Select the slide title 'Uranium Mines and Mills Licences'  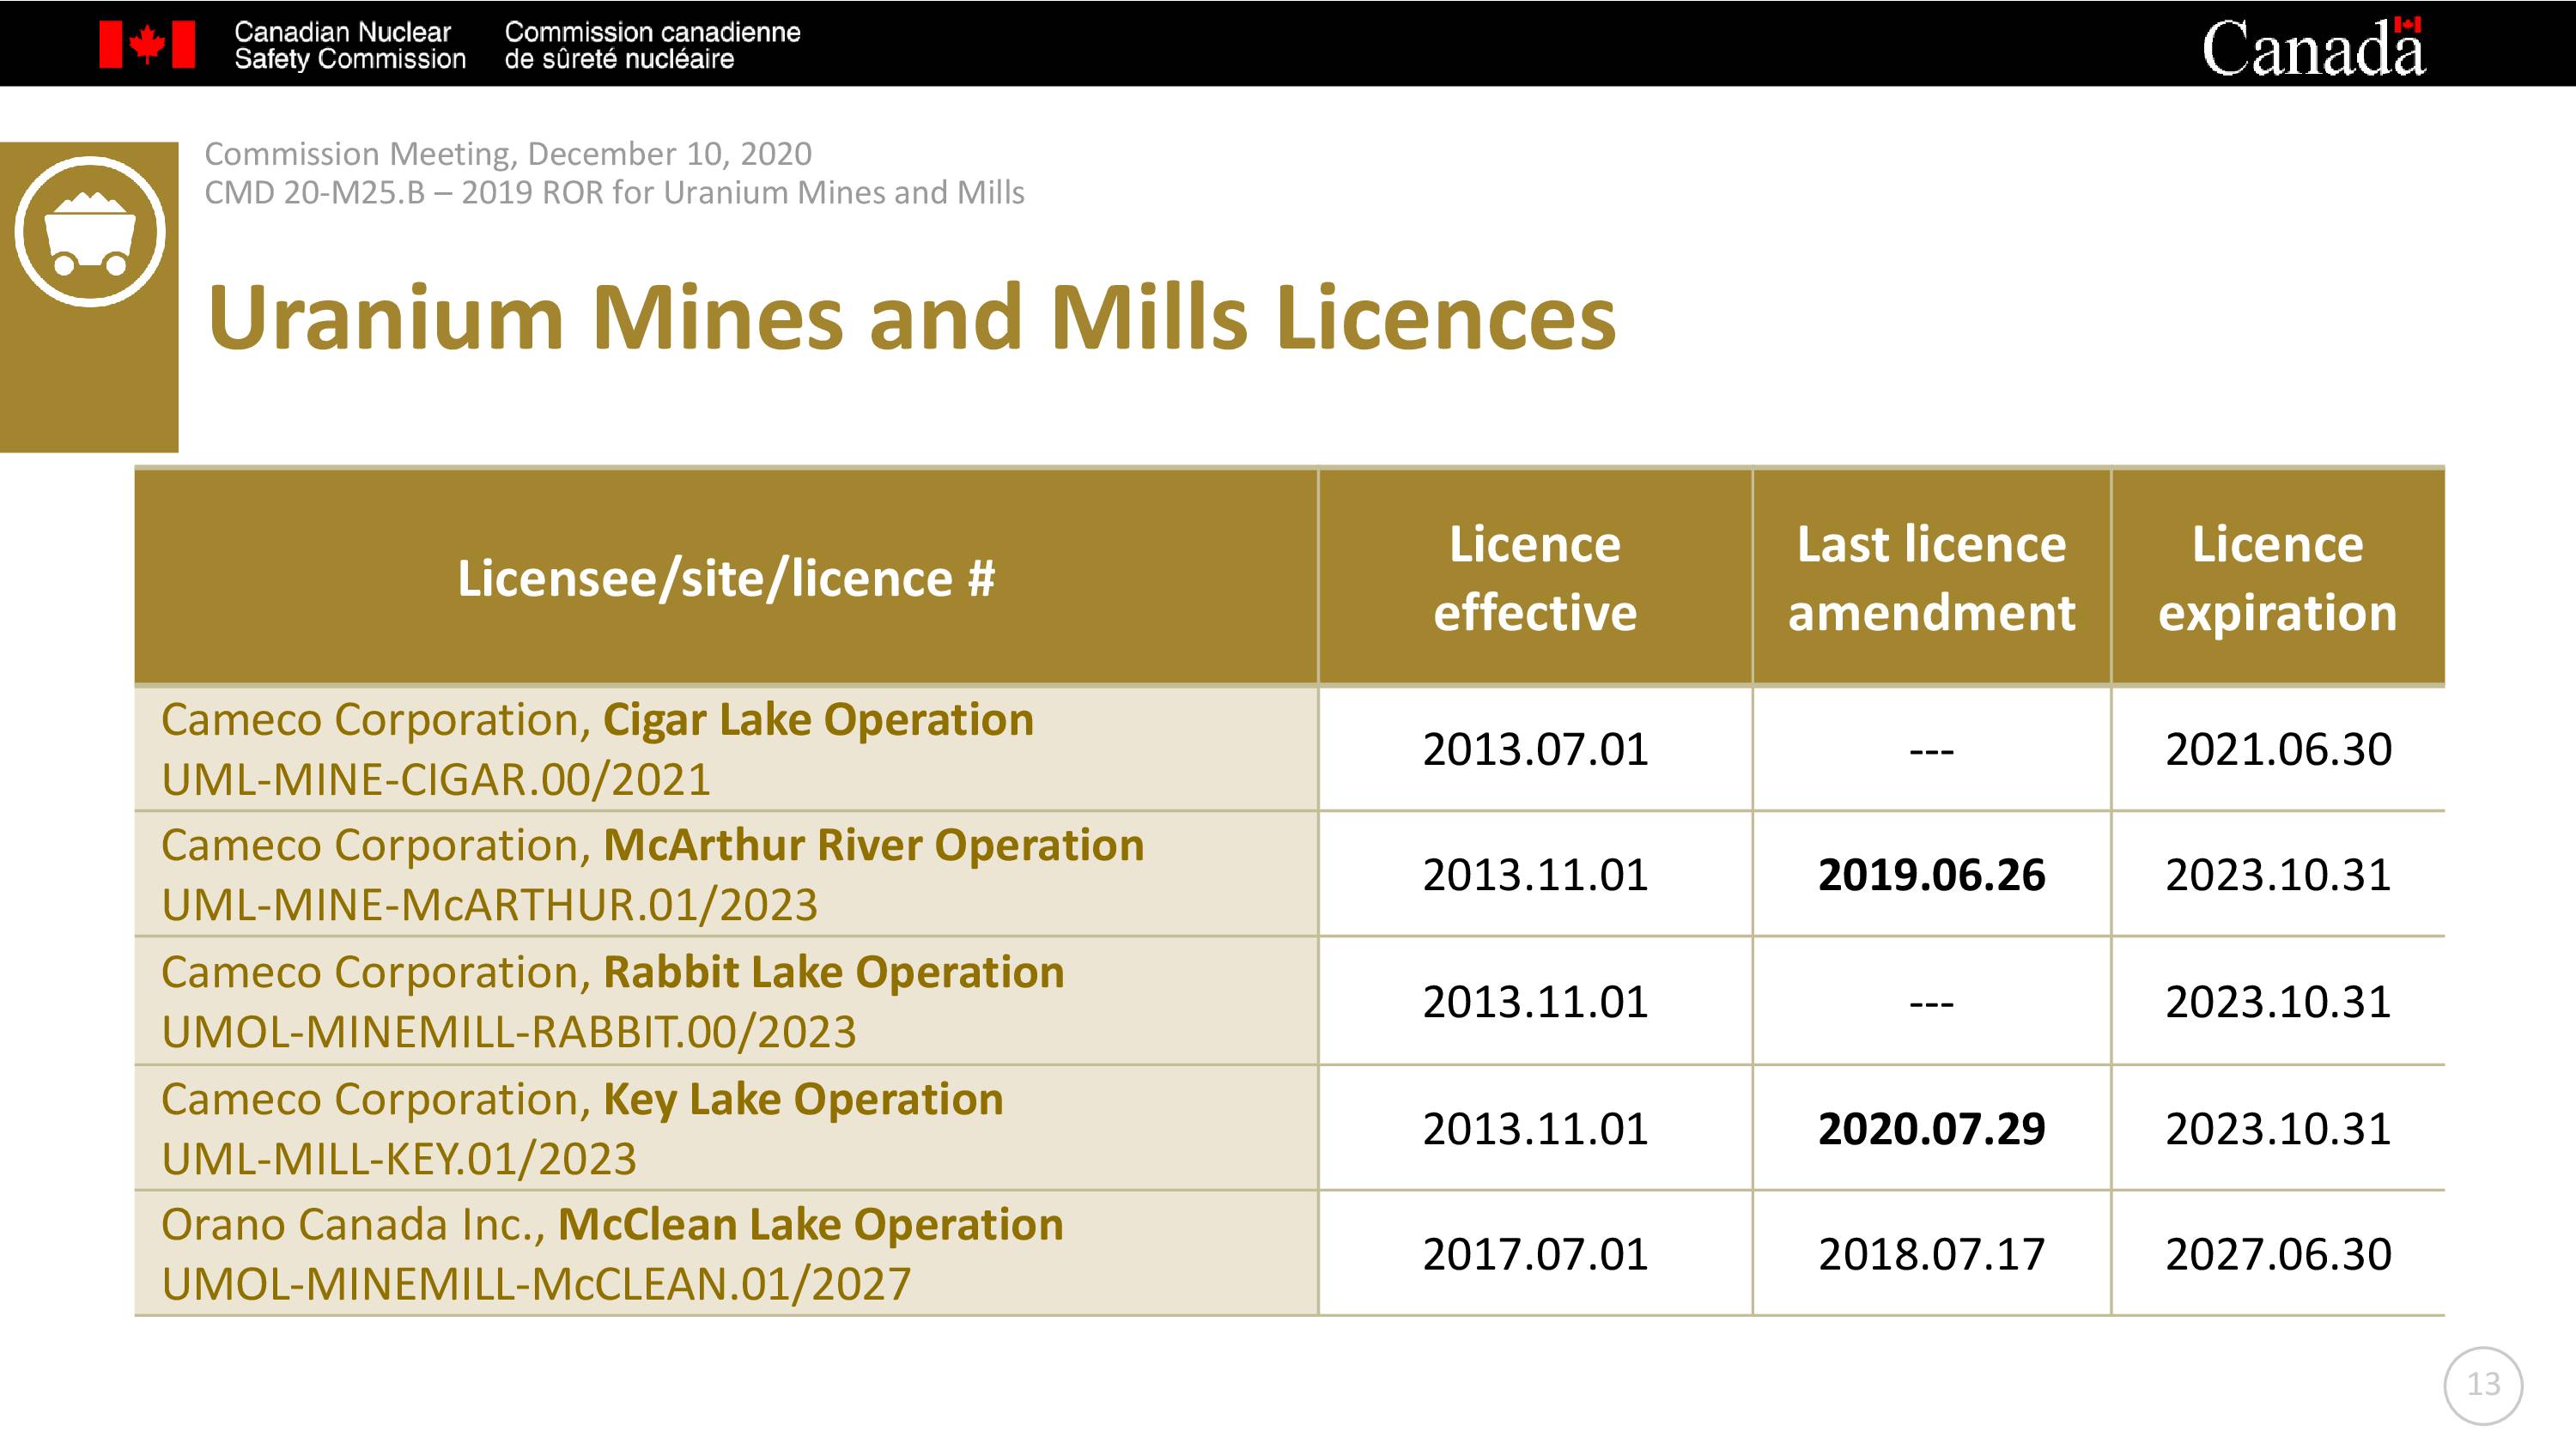911,318
